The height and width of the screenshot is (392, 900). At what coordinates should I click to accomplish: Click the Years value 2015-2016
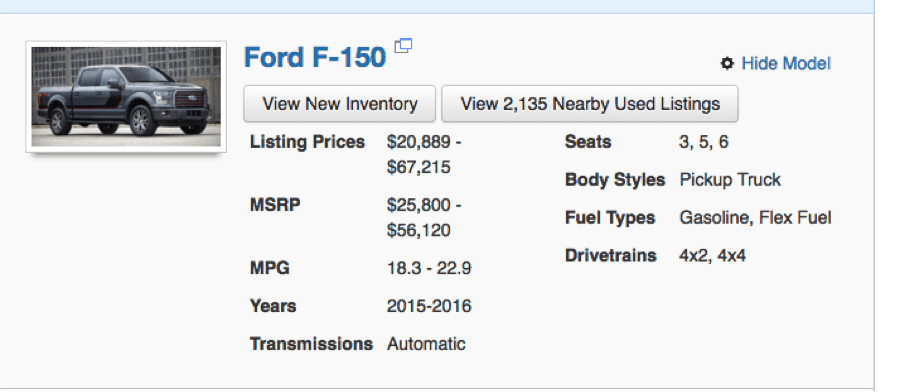(429, 306)
